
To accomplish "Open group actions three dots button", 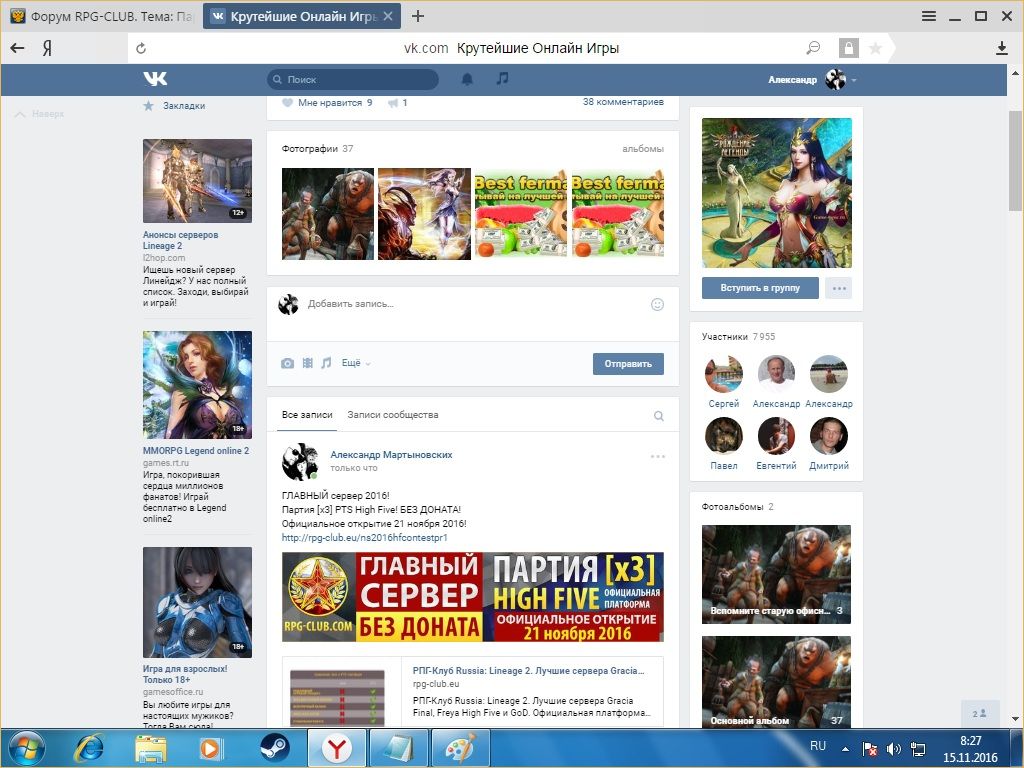I will 839,288.
